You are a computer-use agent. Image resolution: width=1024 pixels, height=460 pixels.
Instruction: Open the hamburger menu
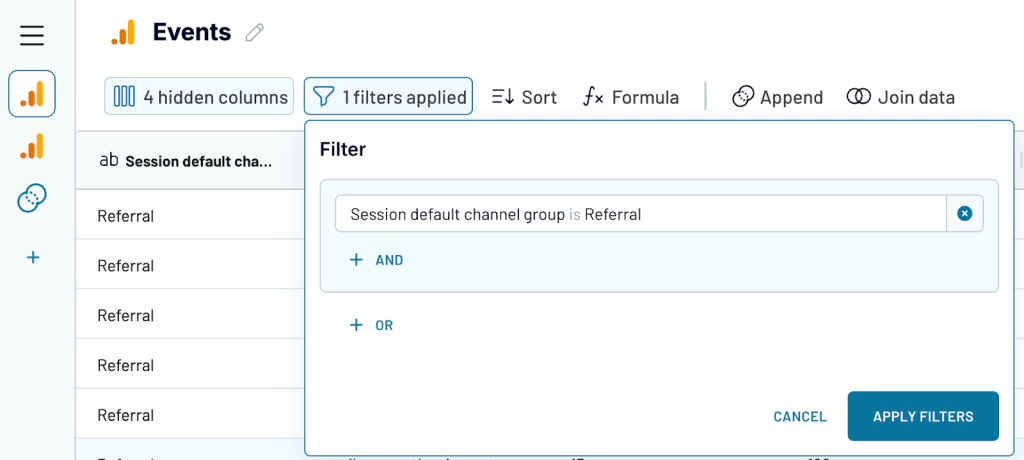[32, 35]
